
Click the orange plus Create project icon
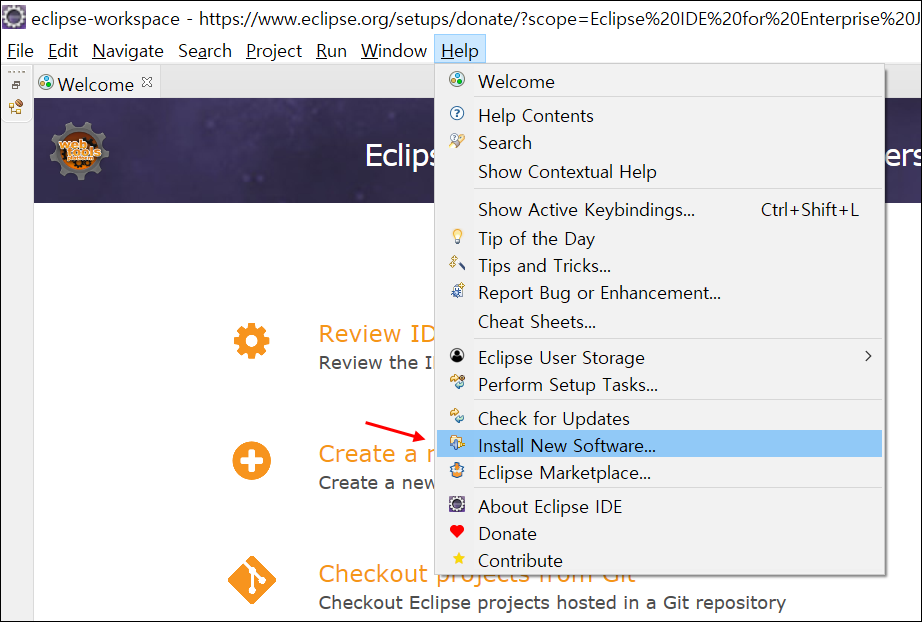(x=252, y=460)
